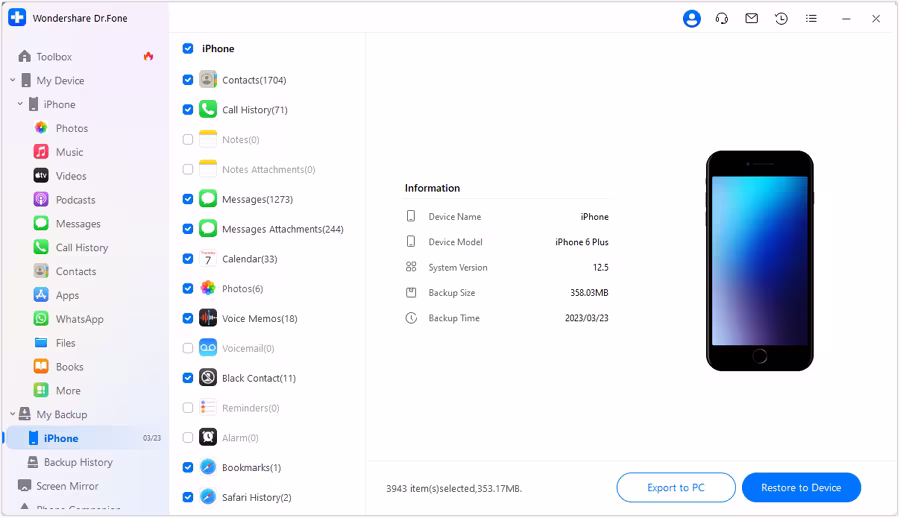Uncheck the Calendar(33) checkbox

click(188, 259)
